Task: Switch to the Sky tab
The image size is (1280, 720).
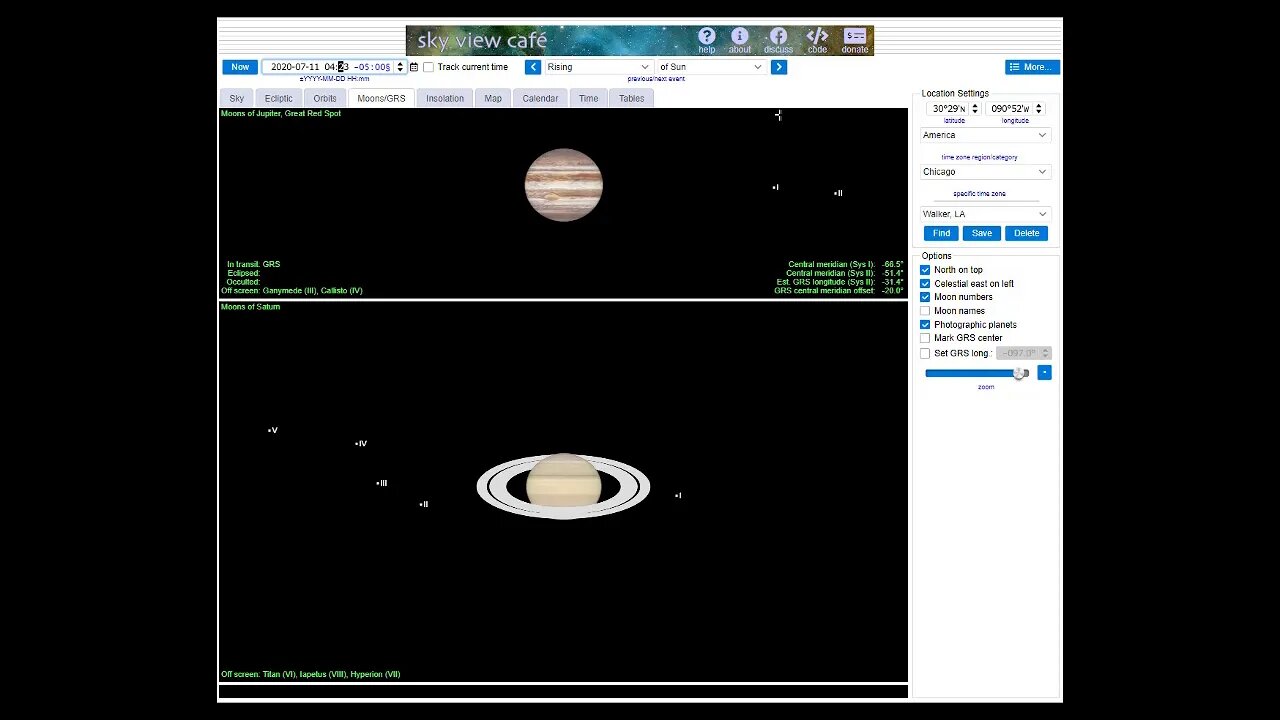Action: coord(236,98)
